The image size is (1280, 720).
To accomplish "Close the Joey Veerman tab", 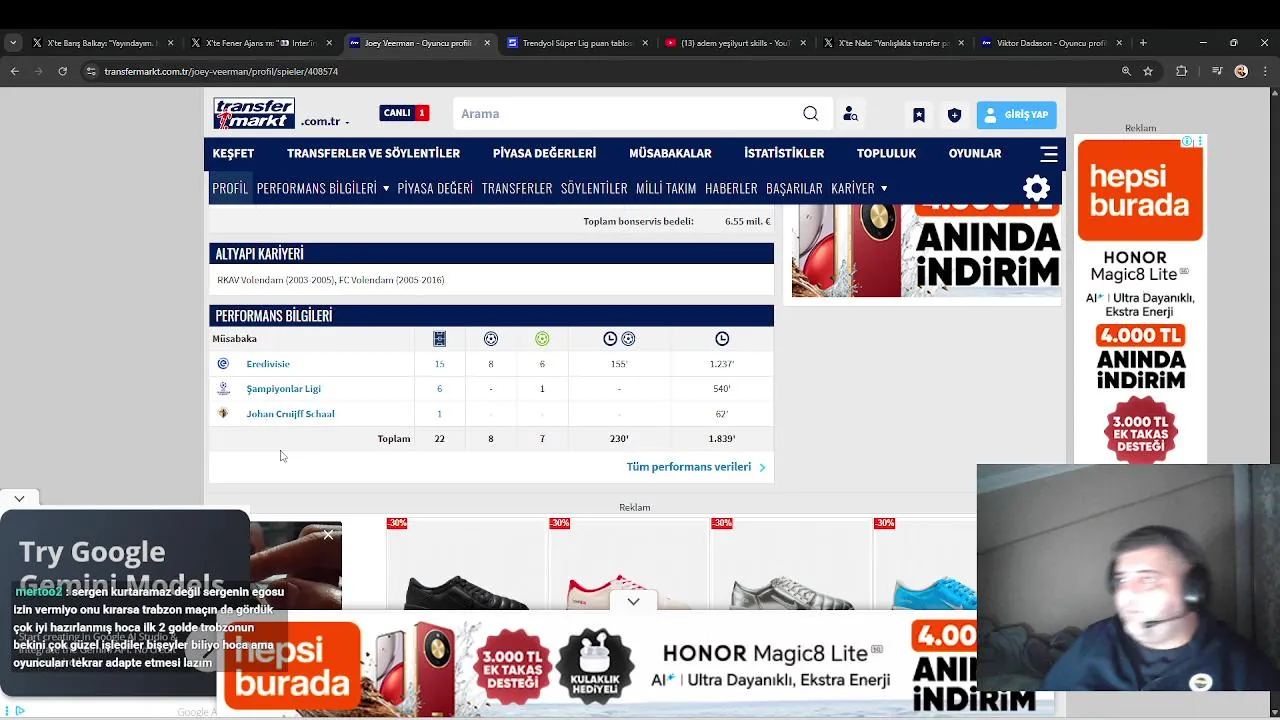I will coord(487,43).
